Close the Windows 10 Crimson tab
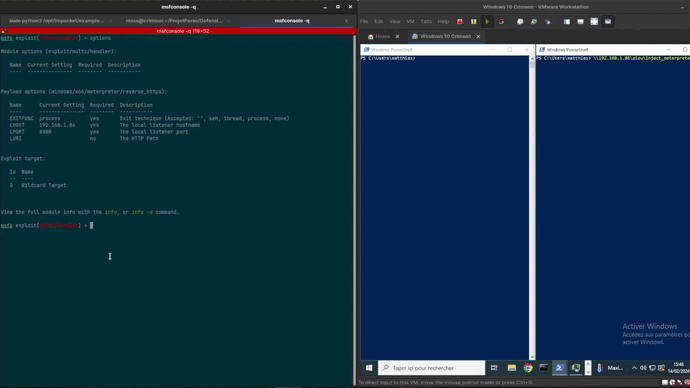 pyautogui.click(x=478, y=37)
